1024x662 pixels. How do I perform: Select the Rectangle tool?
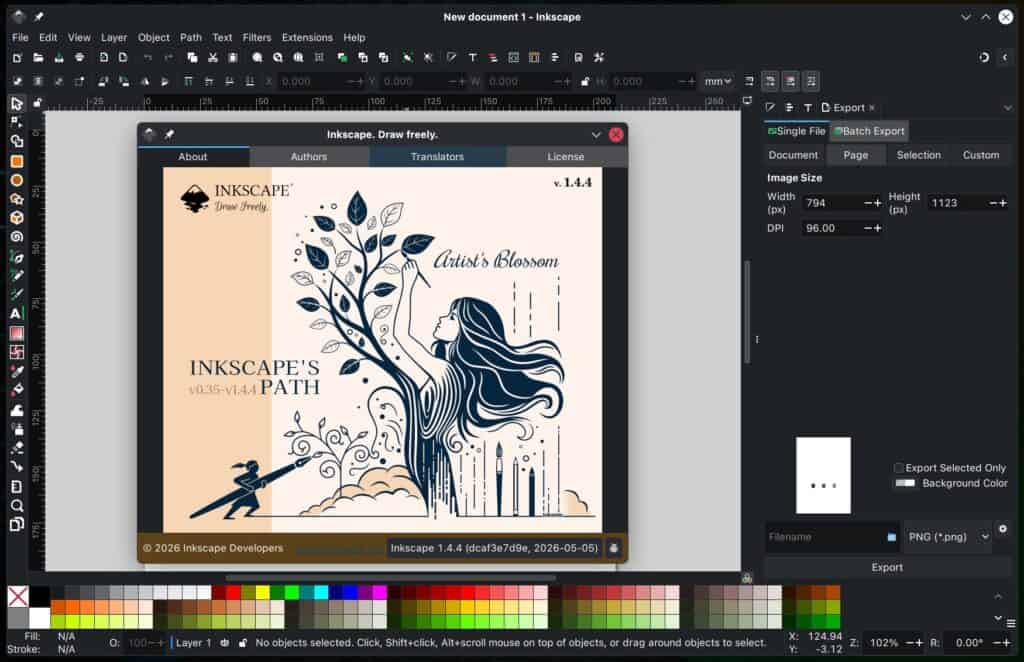point(16,161)
